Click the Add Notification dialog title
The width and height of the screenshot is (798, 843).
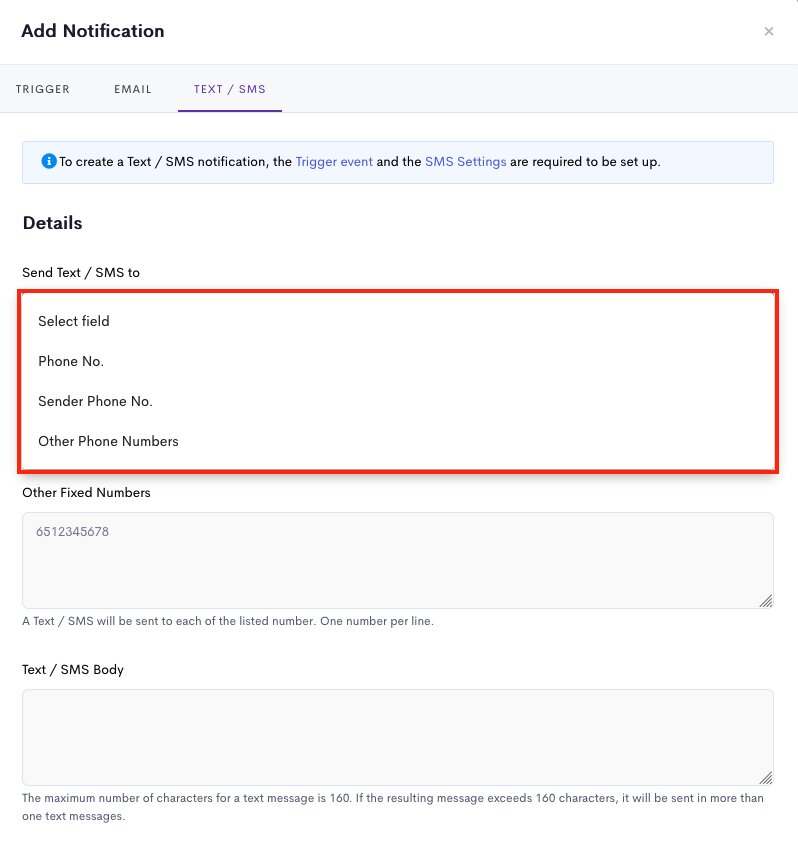(92, 31)
